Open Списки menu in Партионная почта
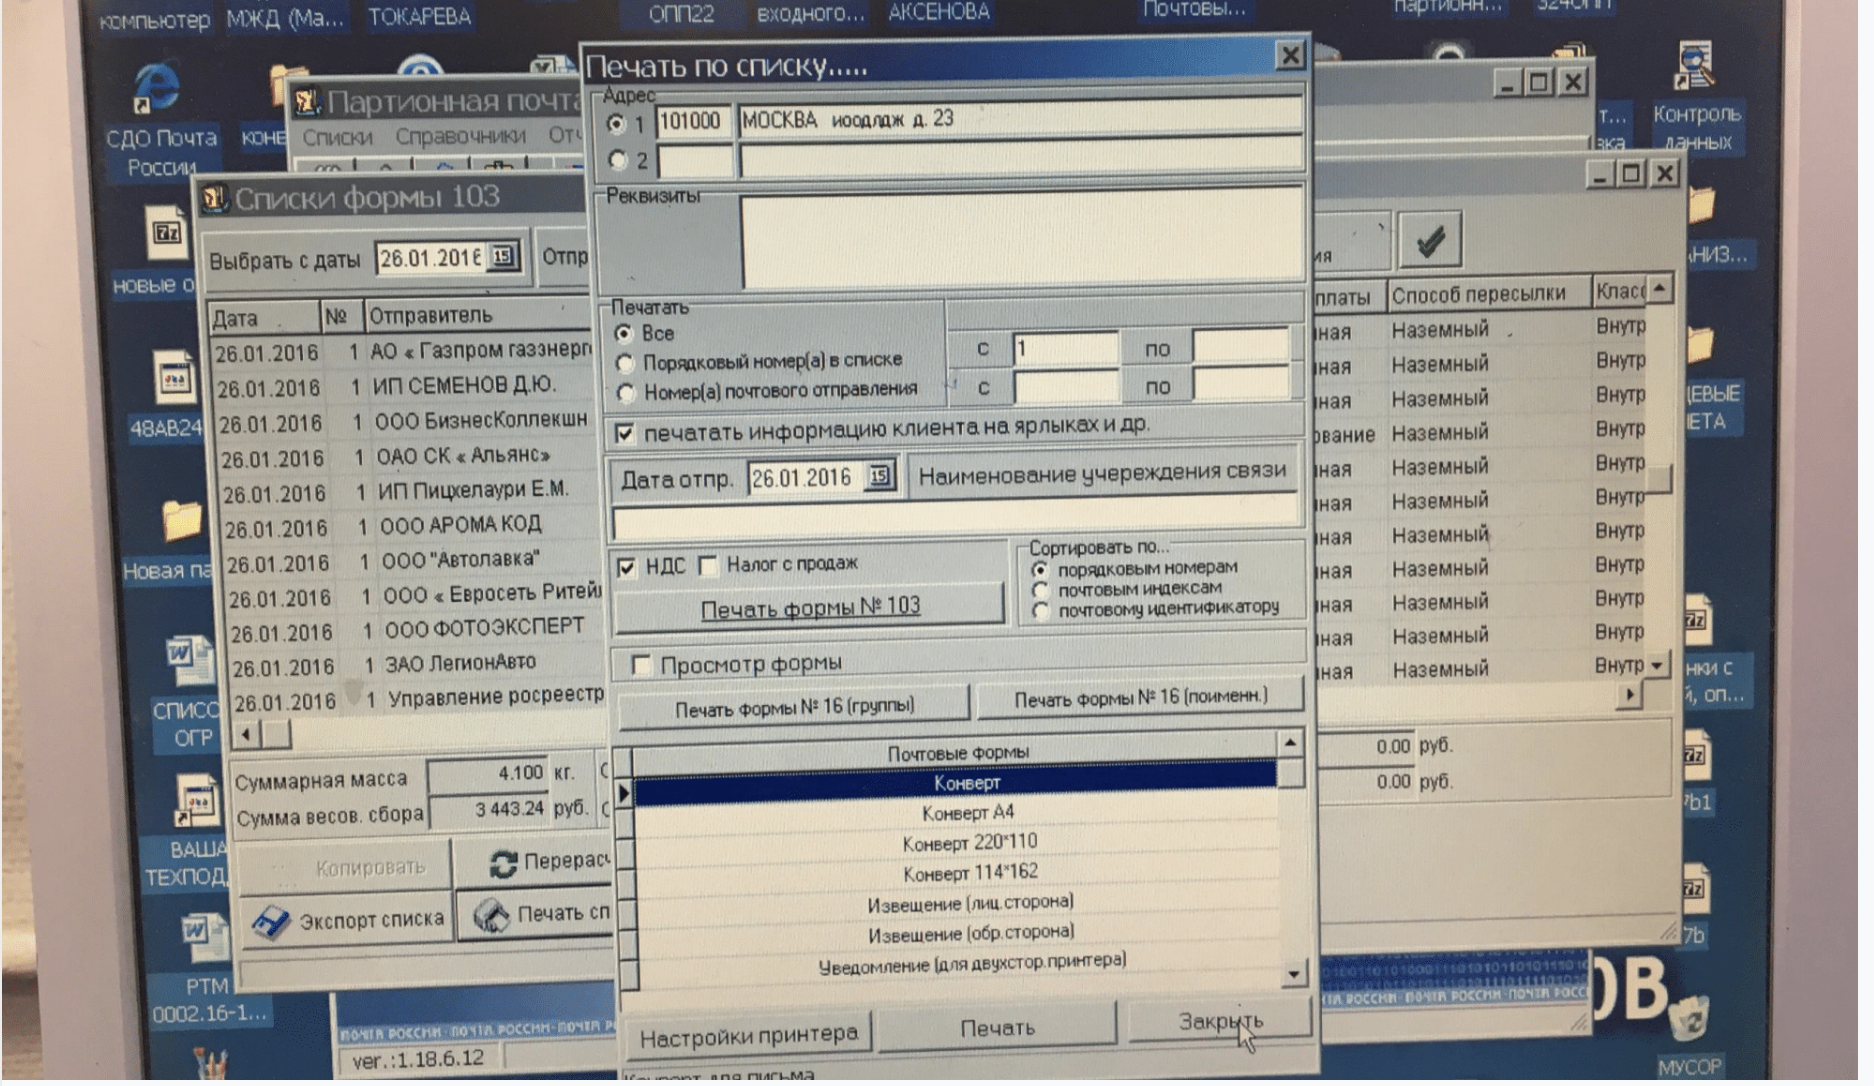 [x=337, y=137]
